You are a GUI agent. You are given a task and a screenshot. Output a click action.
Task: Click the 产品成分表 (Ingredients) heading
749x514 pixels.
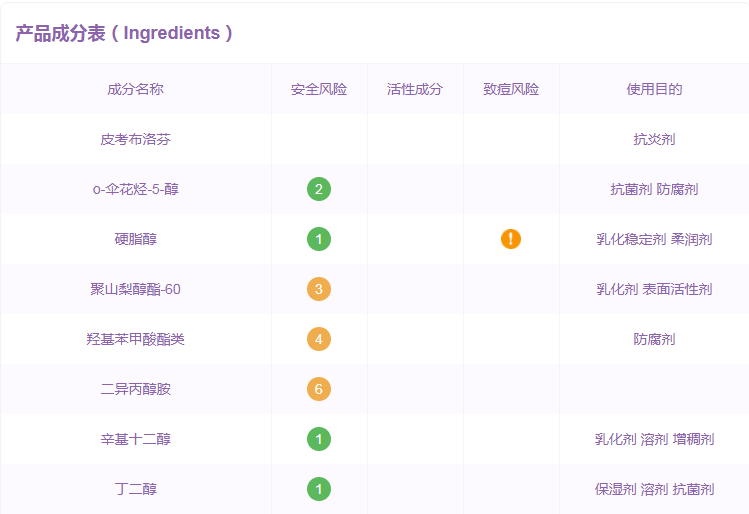click(124, 33)
